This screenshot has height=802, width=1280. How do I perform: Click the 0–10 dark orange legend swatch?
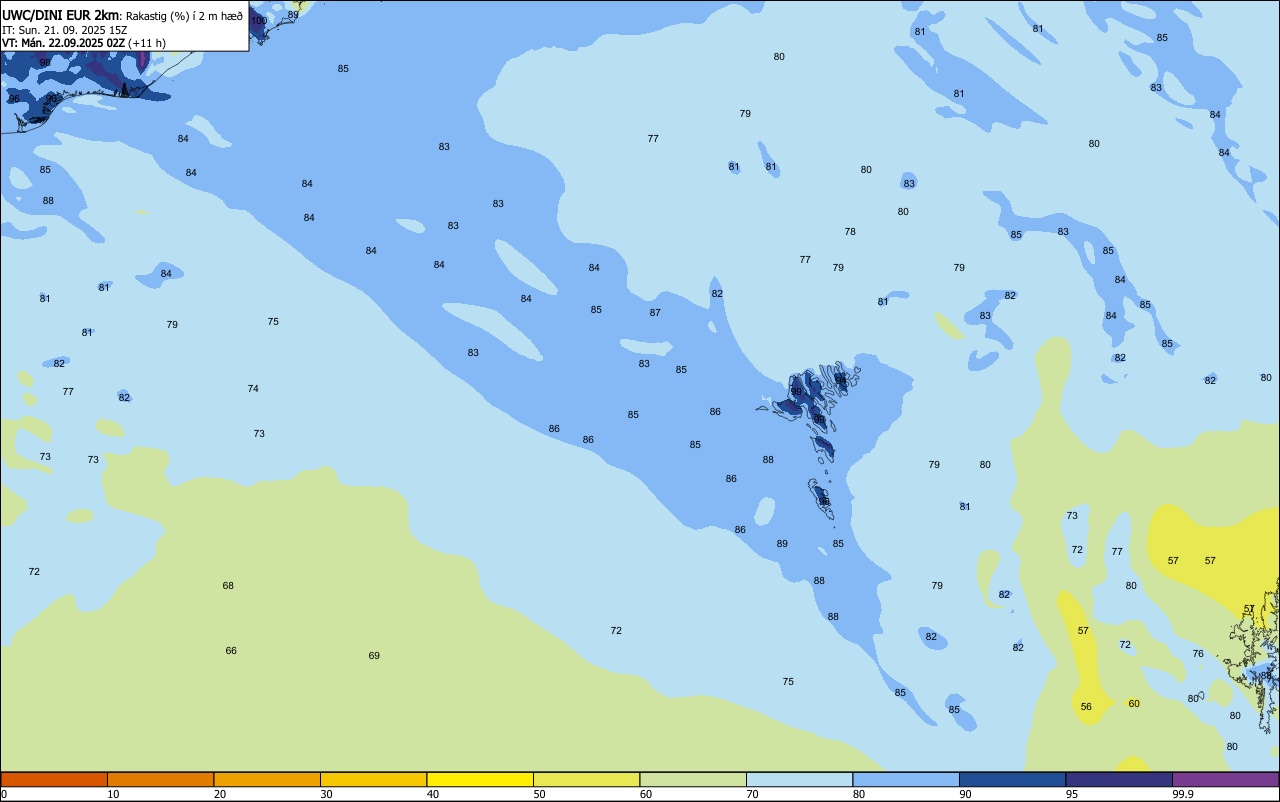[x=54, y=779]
